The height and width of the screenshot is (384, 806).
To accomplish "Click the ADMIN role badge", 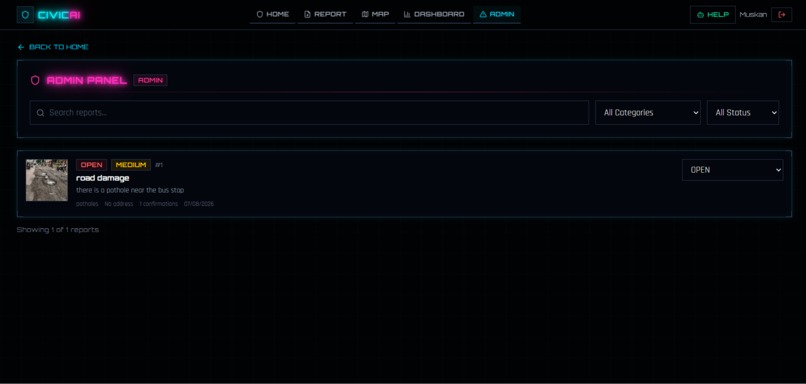I will pos(150,80).
